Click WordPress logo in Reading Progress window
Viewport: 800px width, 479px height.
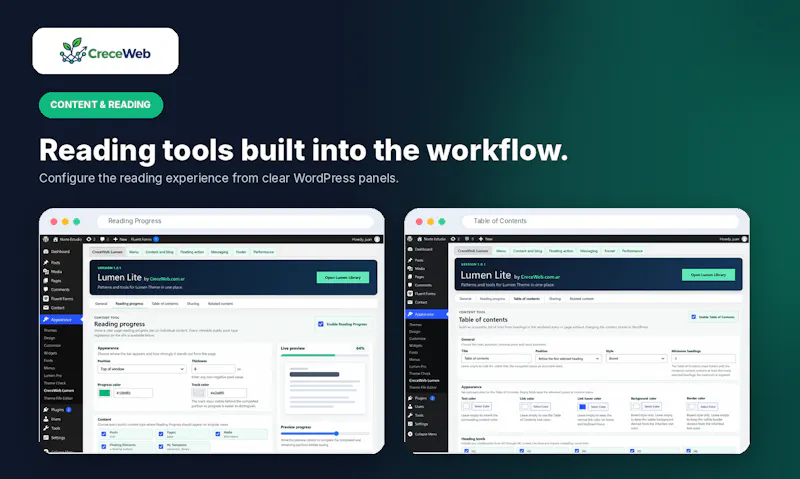coord(45,239)
